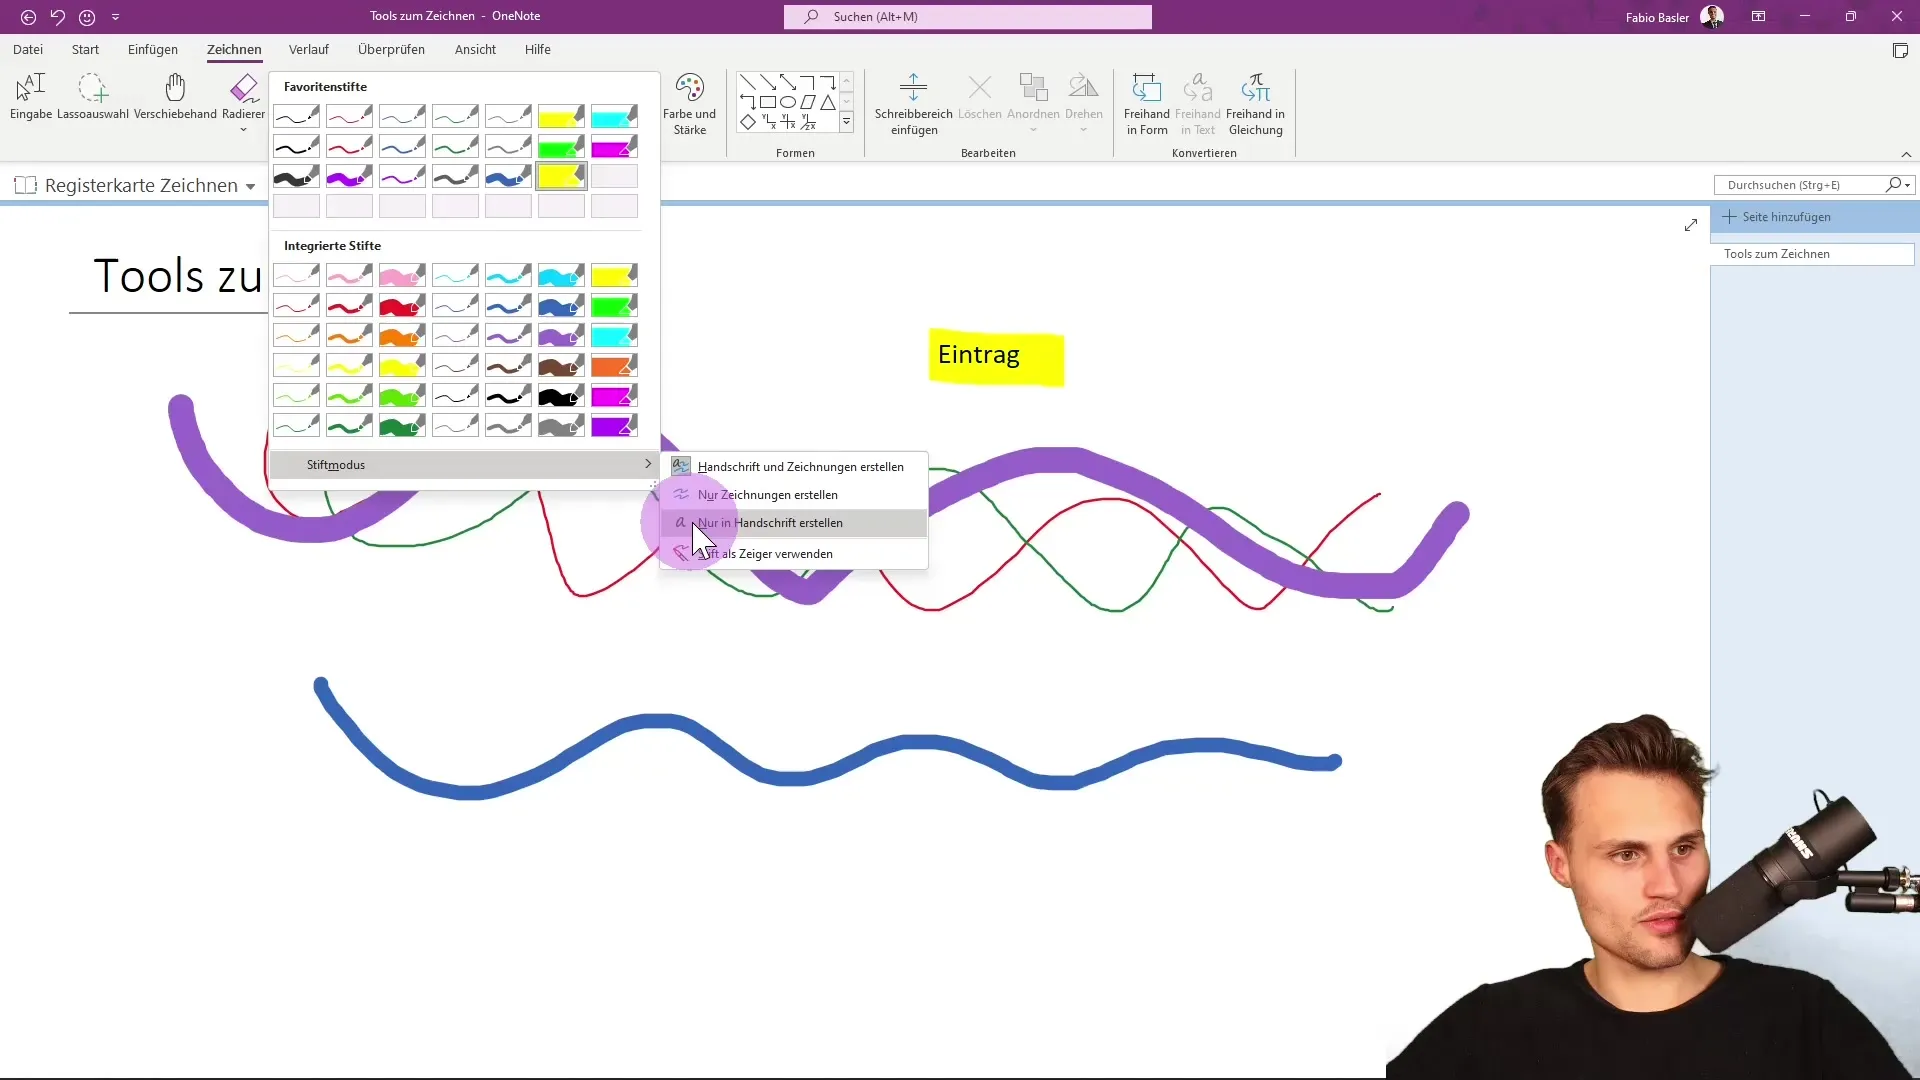
Task: Switch to the Ansicht tab
Action: tap(475, 49)
